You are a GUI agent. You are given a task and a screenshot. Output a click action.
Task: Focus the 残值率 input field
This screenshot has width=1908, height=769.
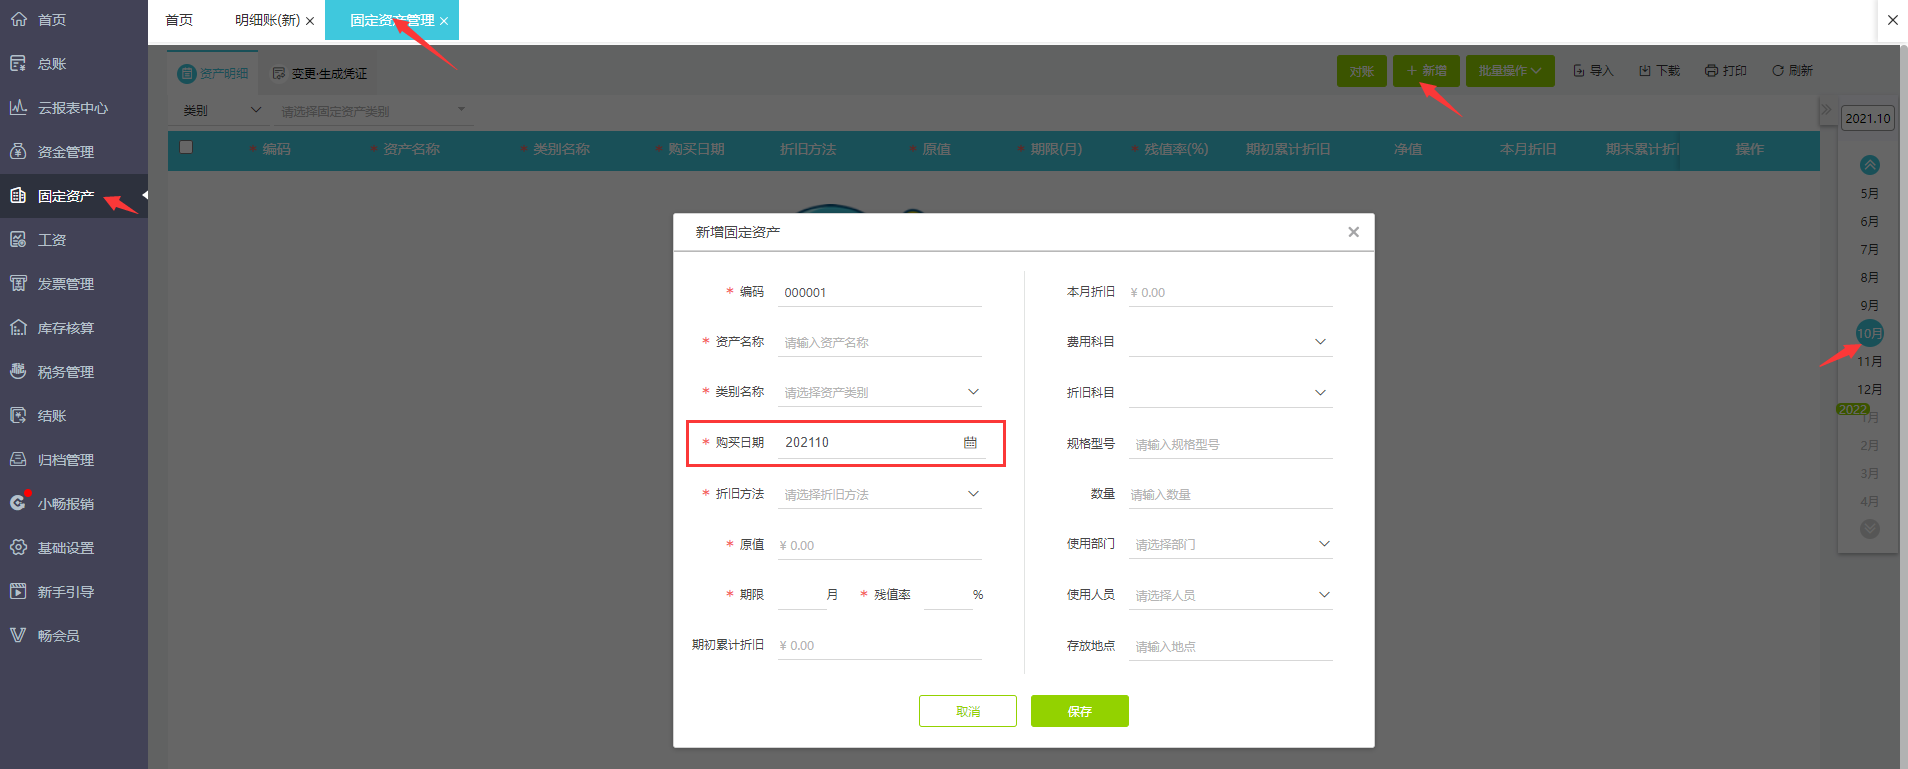[947, 595]
